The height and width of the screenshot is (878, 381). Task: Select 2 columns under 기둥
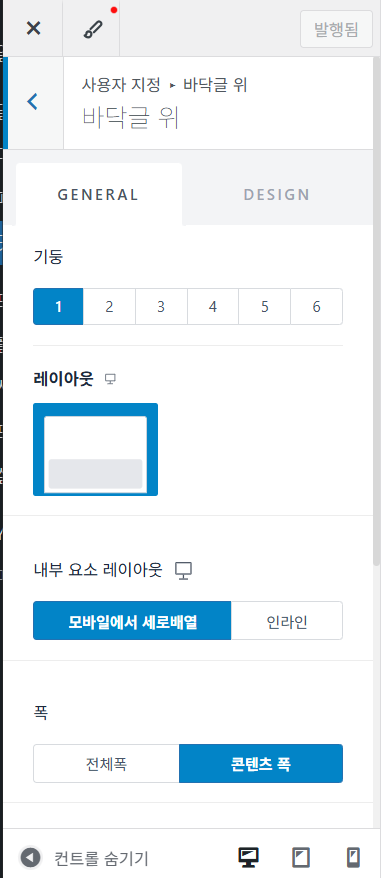pyautogui.click(x=109, y=306)
